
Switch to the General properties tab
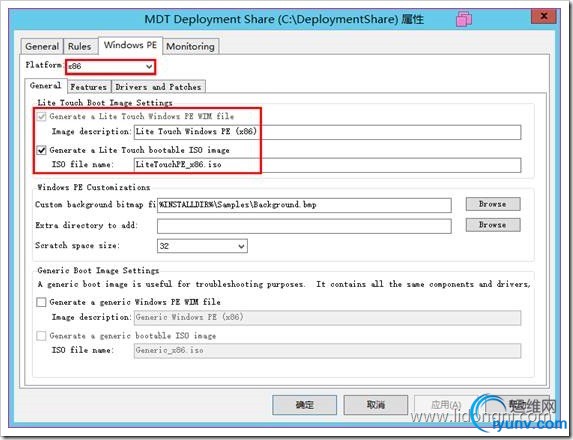pos(42,46)
